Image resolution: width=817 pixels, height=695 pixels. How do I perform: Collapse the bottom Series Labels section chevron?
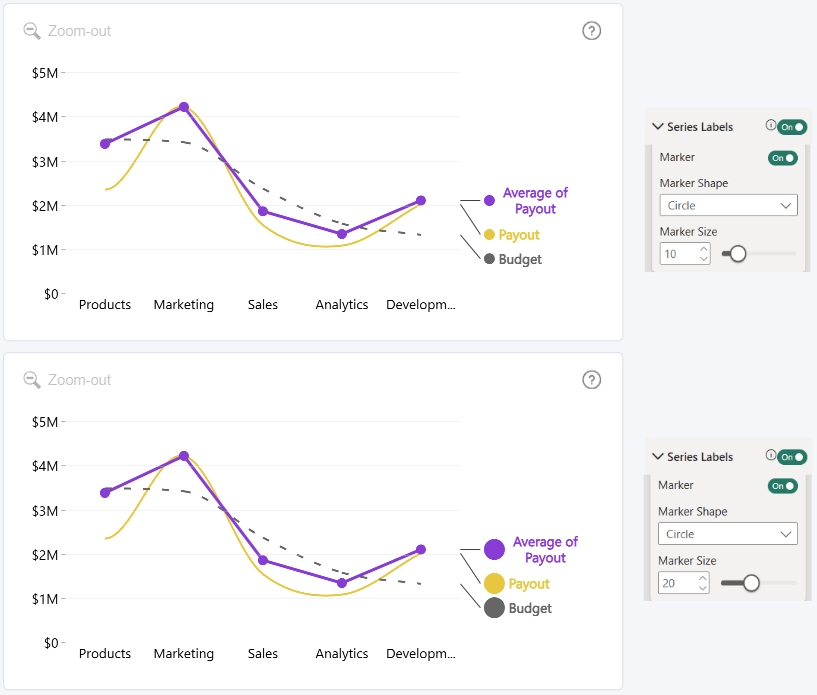point(658,456)
